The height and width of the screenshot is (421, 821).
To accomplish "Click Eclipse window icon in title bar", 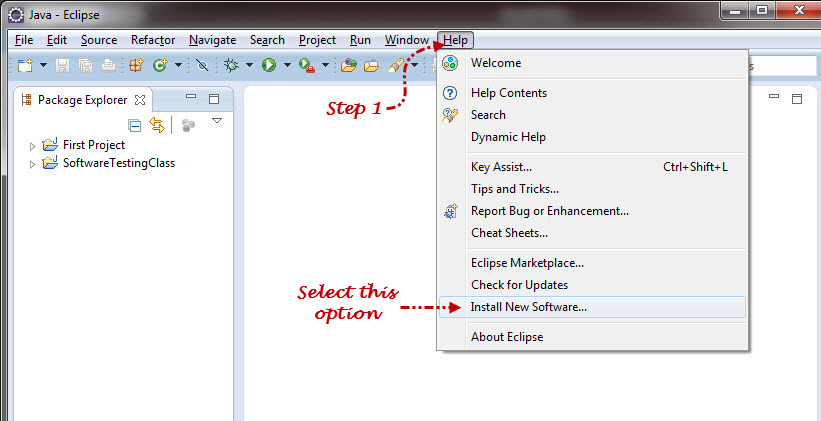I will 15,14.
